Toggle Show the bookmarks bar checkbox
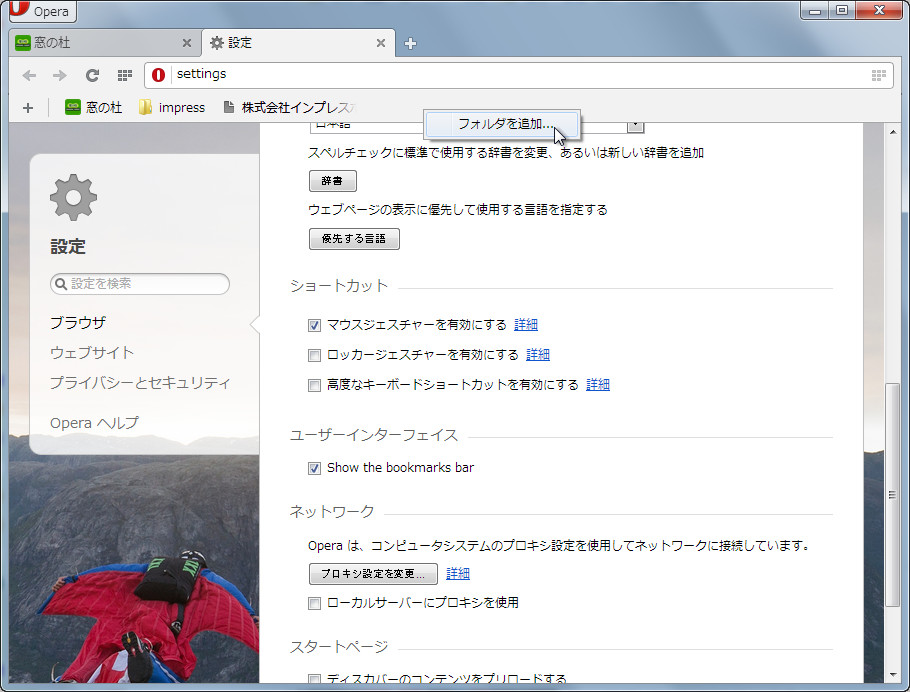The width and height of the screenshot is (910, 692). pyautogui.click(x=314, y=468)
